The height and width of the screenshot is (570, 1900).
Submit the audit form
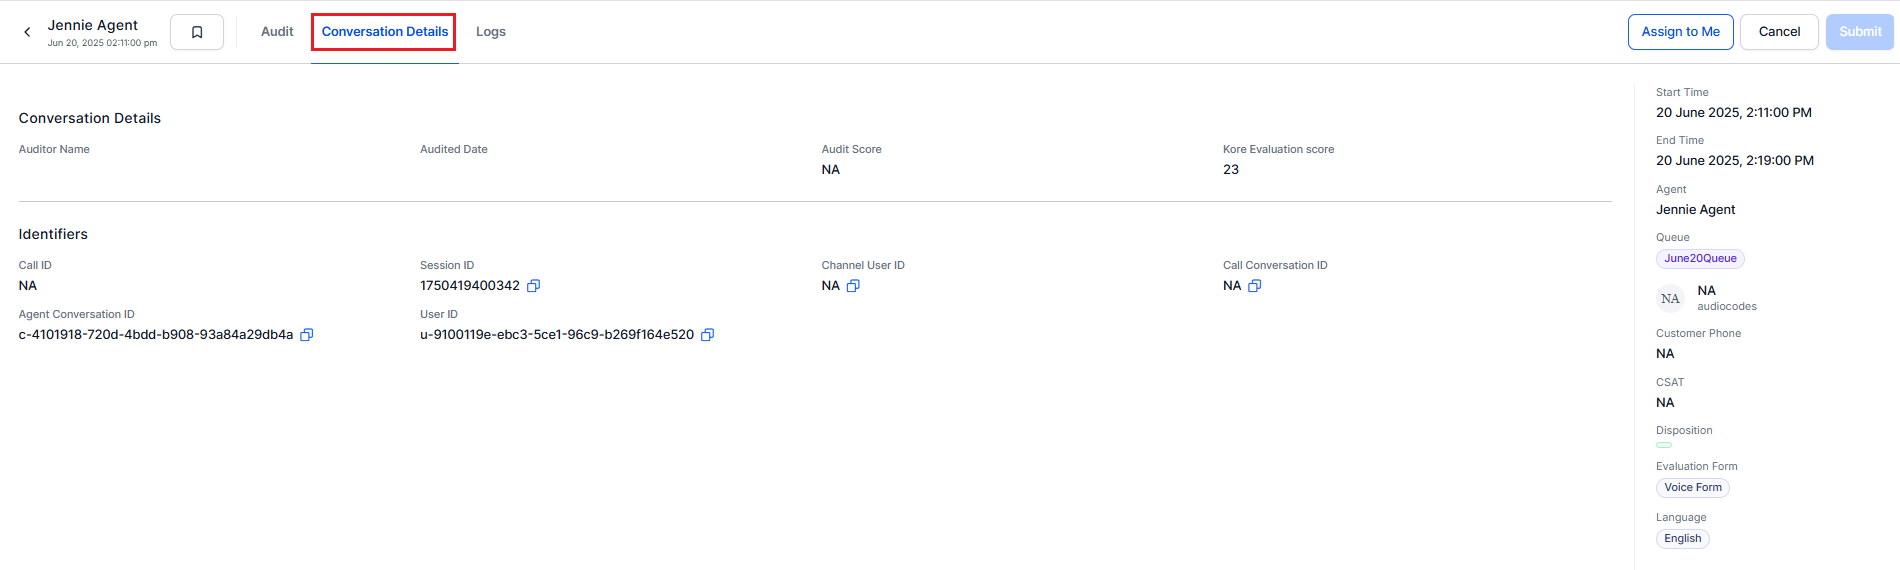[1860, 32]
